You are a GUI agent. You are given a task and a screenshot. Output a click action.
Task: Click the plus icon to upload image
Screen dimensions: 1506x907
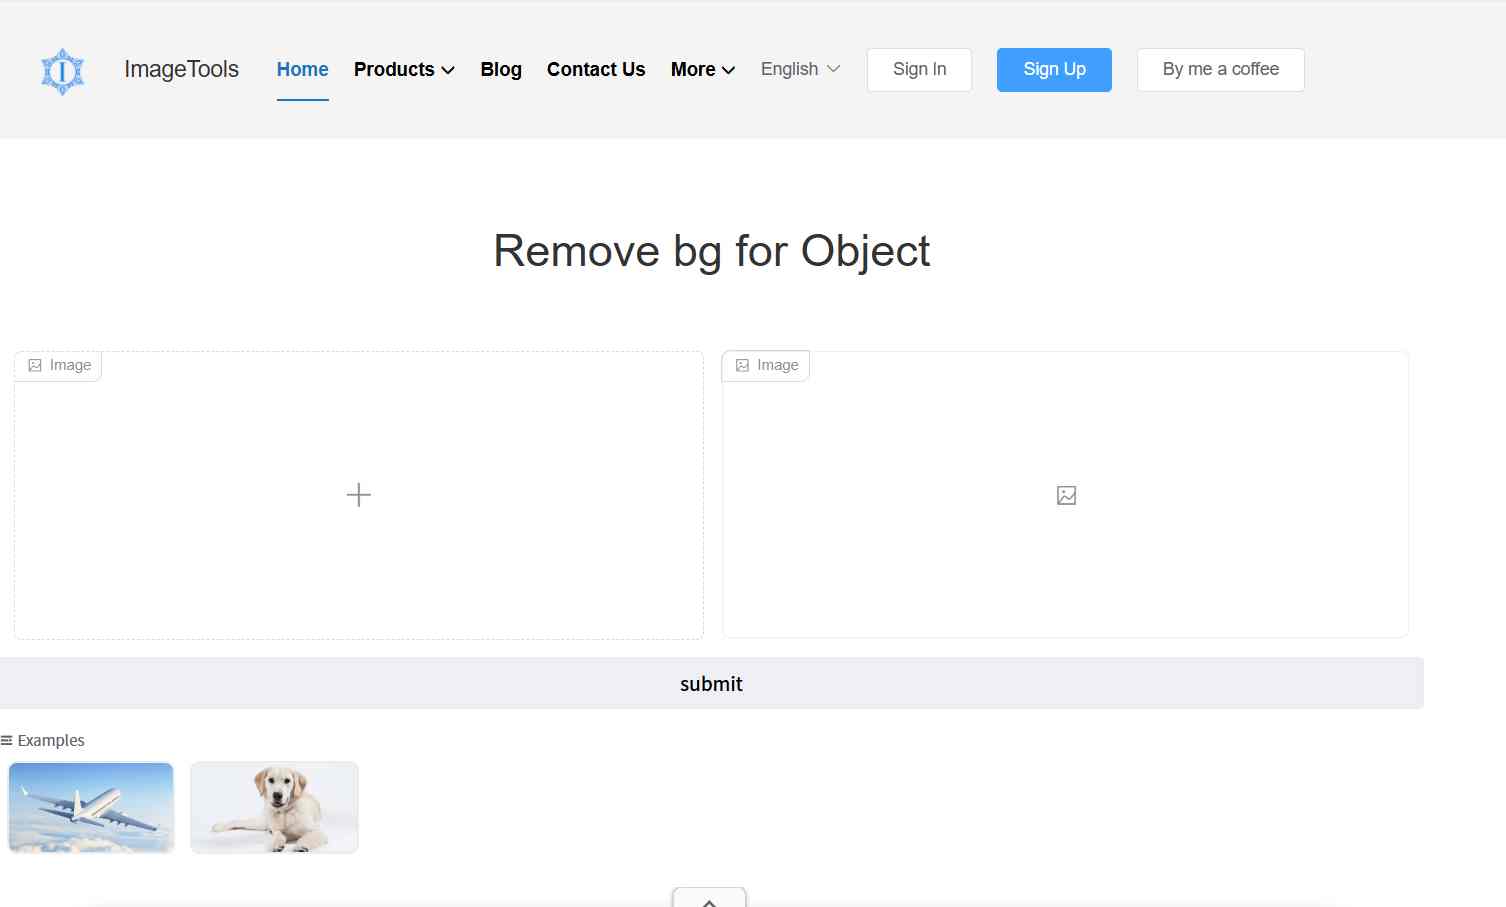tap(358, 495)
